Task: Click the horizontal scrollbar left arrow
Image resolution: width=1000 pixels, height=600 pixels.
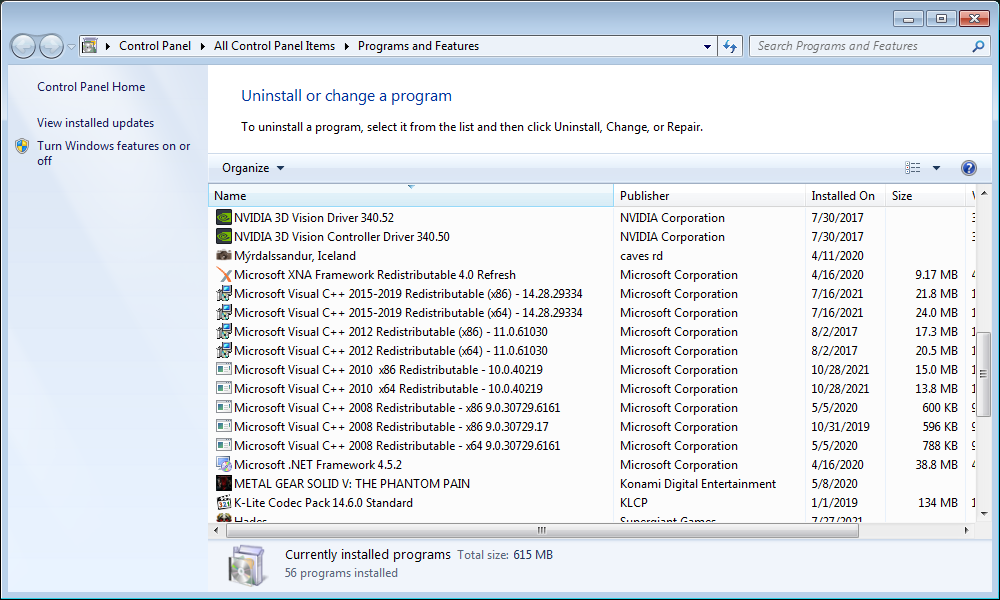Action: pos(216,530)
